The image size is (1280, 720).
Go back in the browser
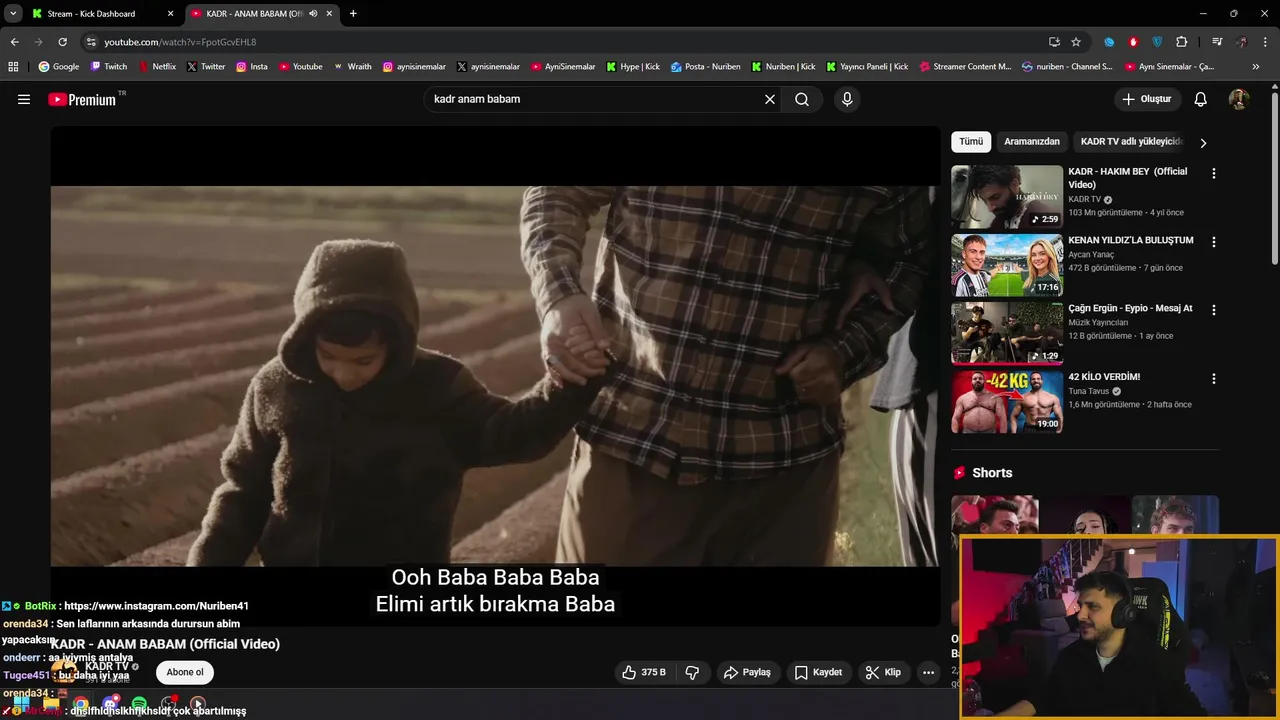[x=14, y=42]
